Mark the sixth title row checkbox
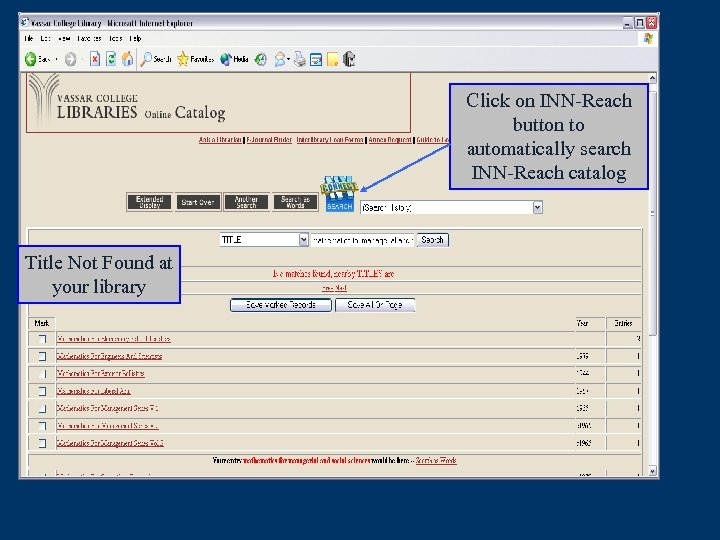This screenshot has width=720, height=540. [x=42, y=426]
